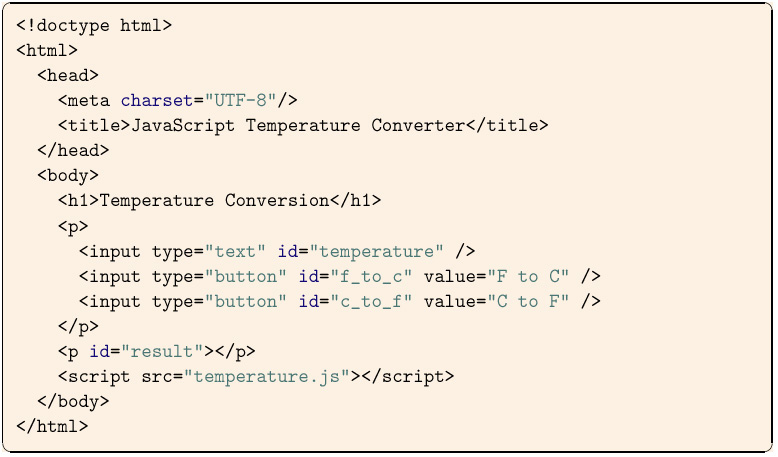This screenshot has height=457, width=778.
Task: Select the charset attribute in meta tag
Action: (x=157, y=101)
